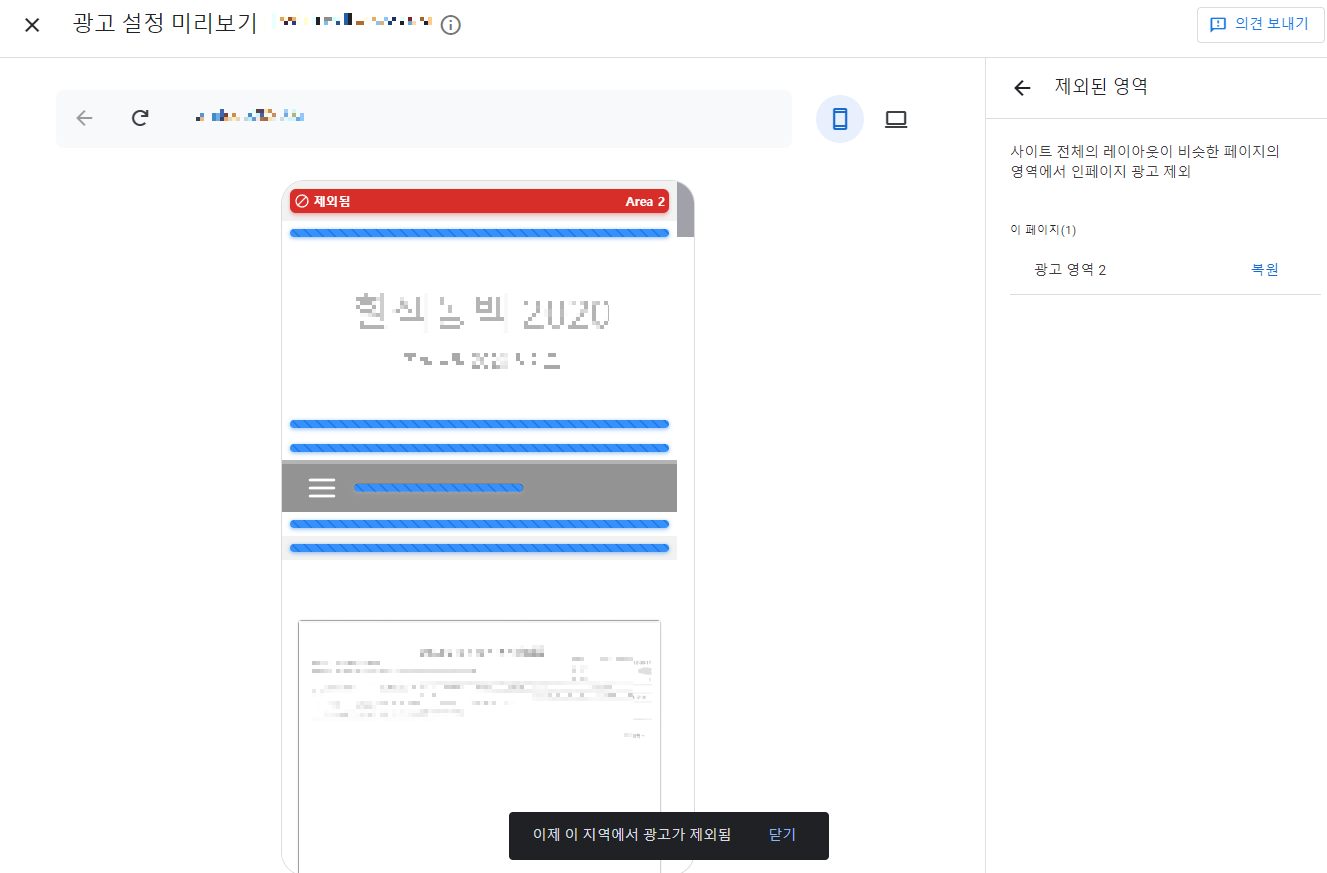Click the 이제 이 지역에서 광고가 제외됨 message
1327x873 pixels.
click(632, 834)
